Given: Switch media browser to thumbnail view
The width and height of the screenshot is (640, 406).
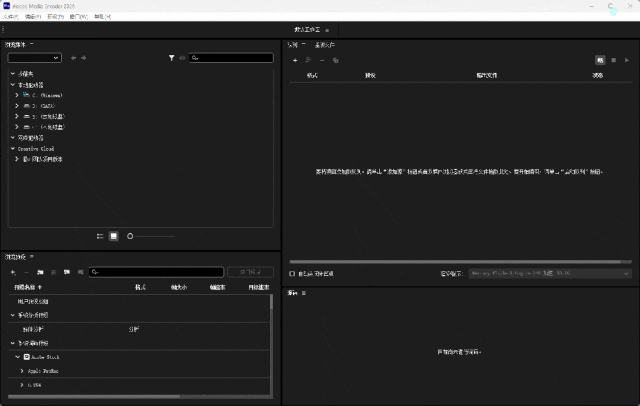Looking at the screenshot, I should (114, 236).
